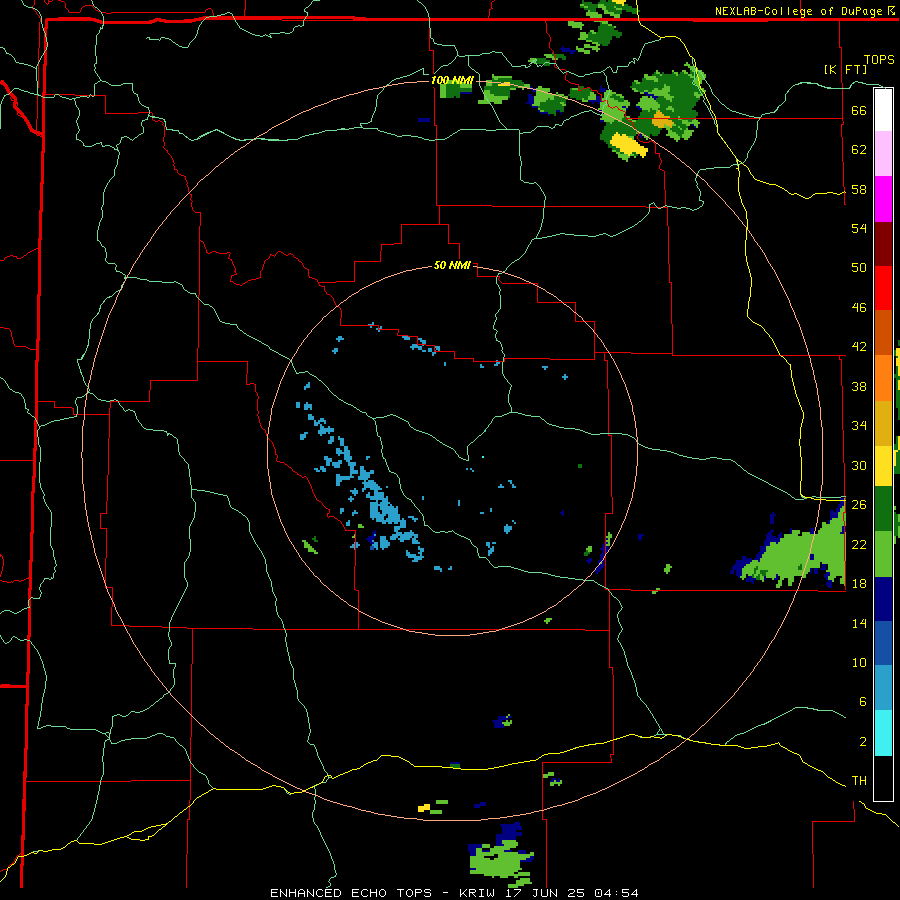Click the light pink legend swatch
The height and width of the screenshot is (900, 900).
point(883,153)
